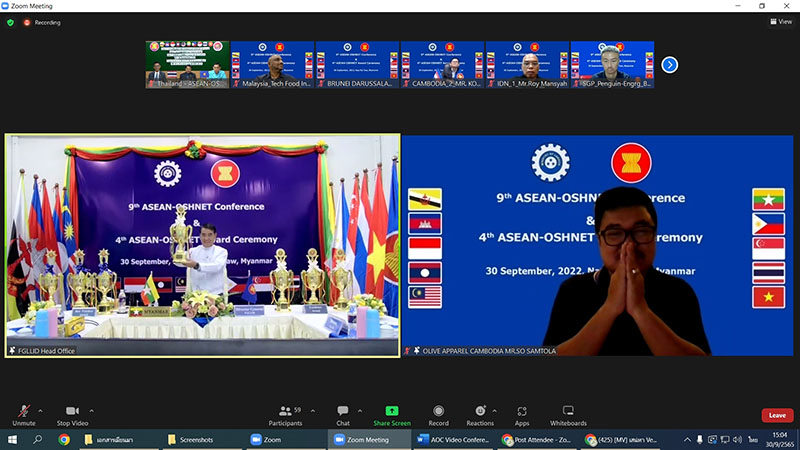Open Zoom Apps

522,413
